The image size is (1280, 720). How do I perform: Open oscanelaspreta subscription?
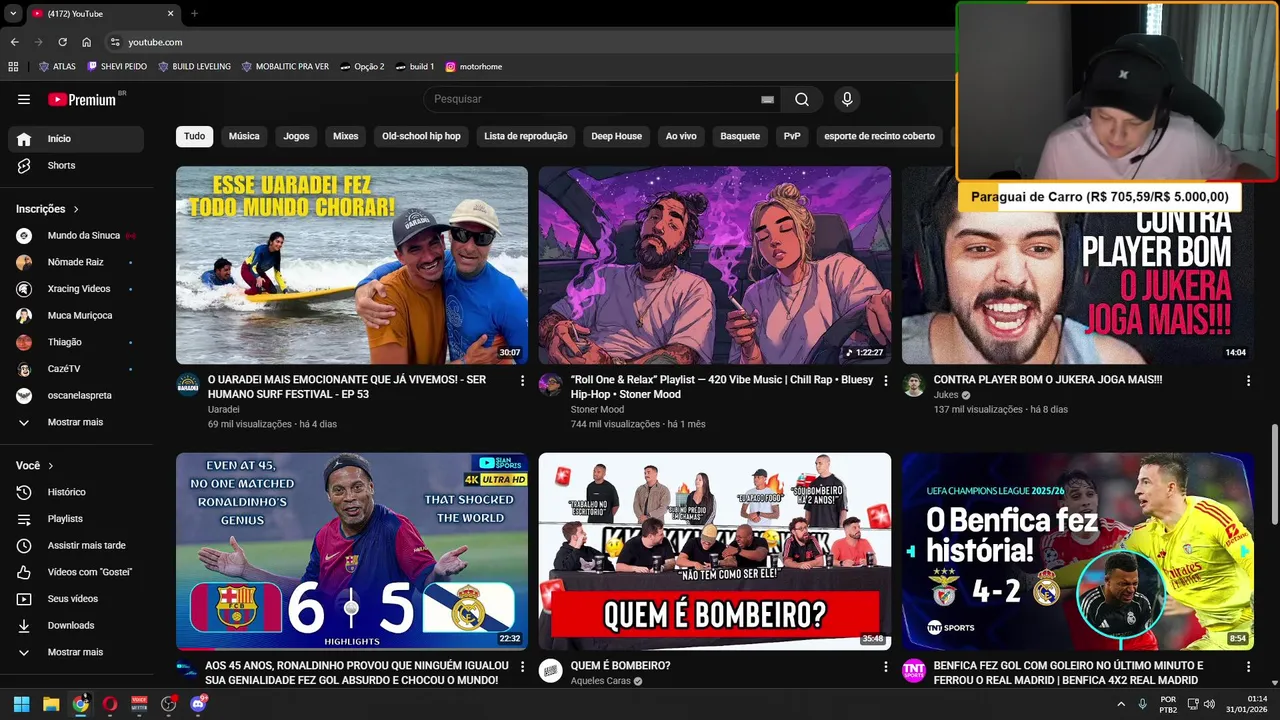76,395
